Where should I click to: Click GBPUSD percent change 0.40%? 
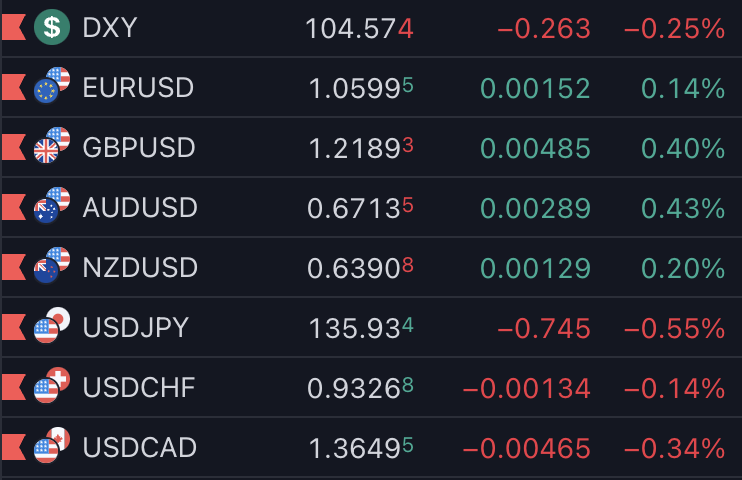click(x=683, y=148)
